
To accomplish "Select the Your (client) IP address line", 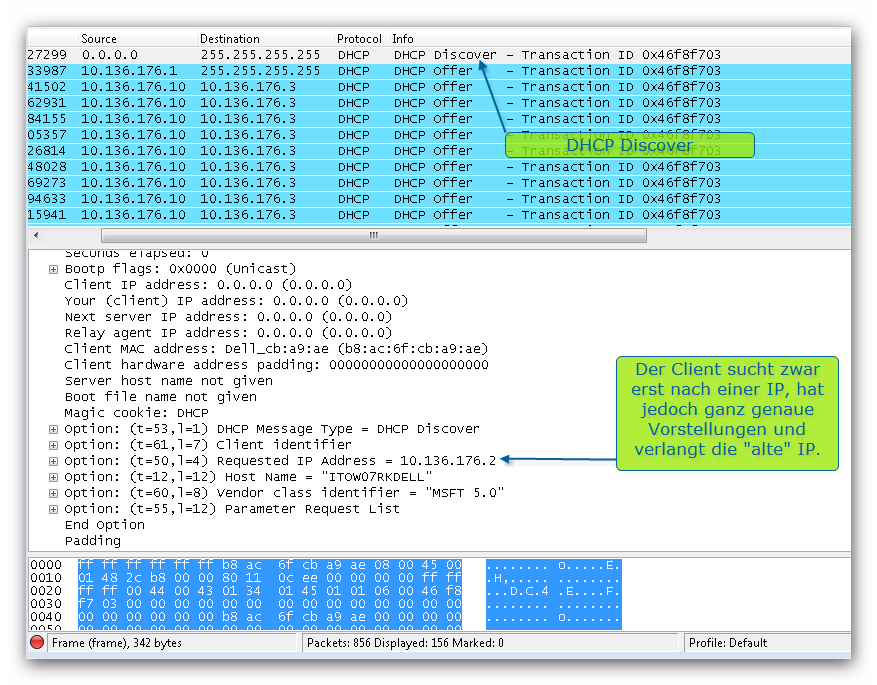I will (236, 301).
